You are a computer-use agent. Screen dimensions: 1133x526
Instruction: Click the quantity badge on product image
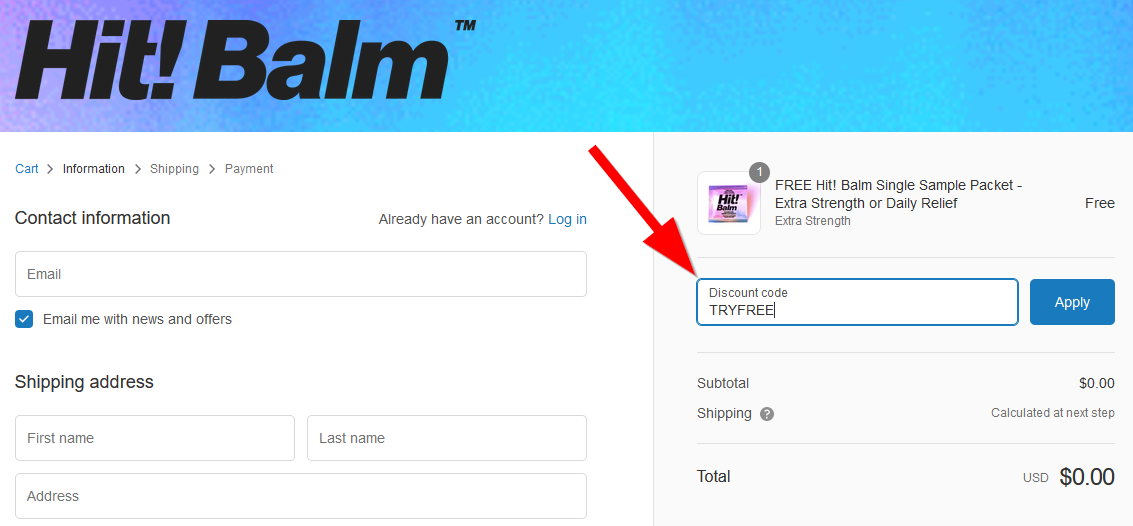[x=759, y=173]
